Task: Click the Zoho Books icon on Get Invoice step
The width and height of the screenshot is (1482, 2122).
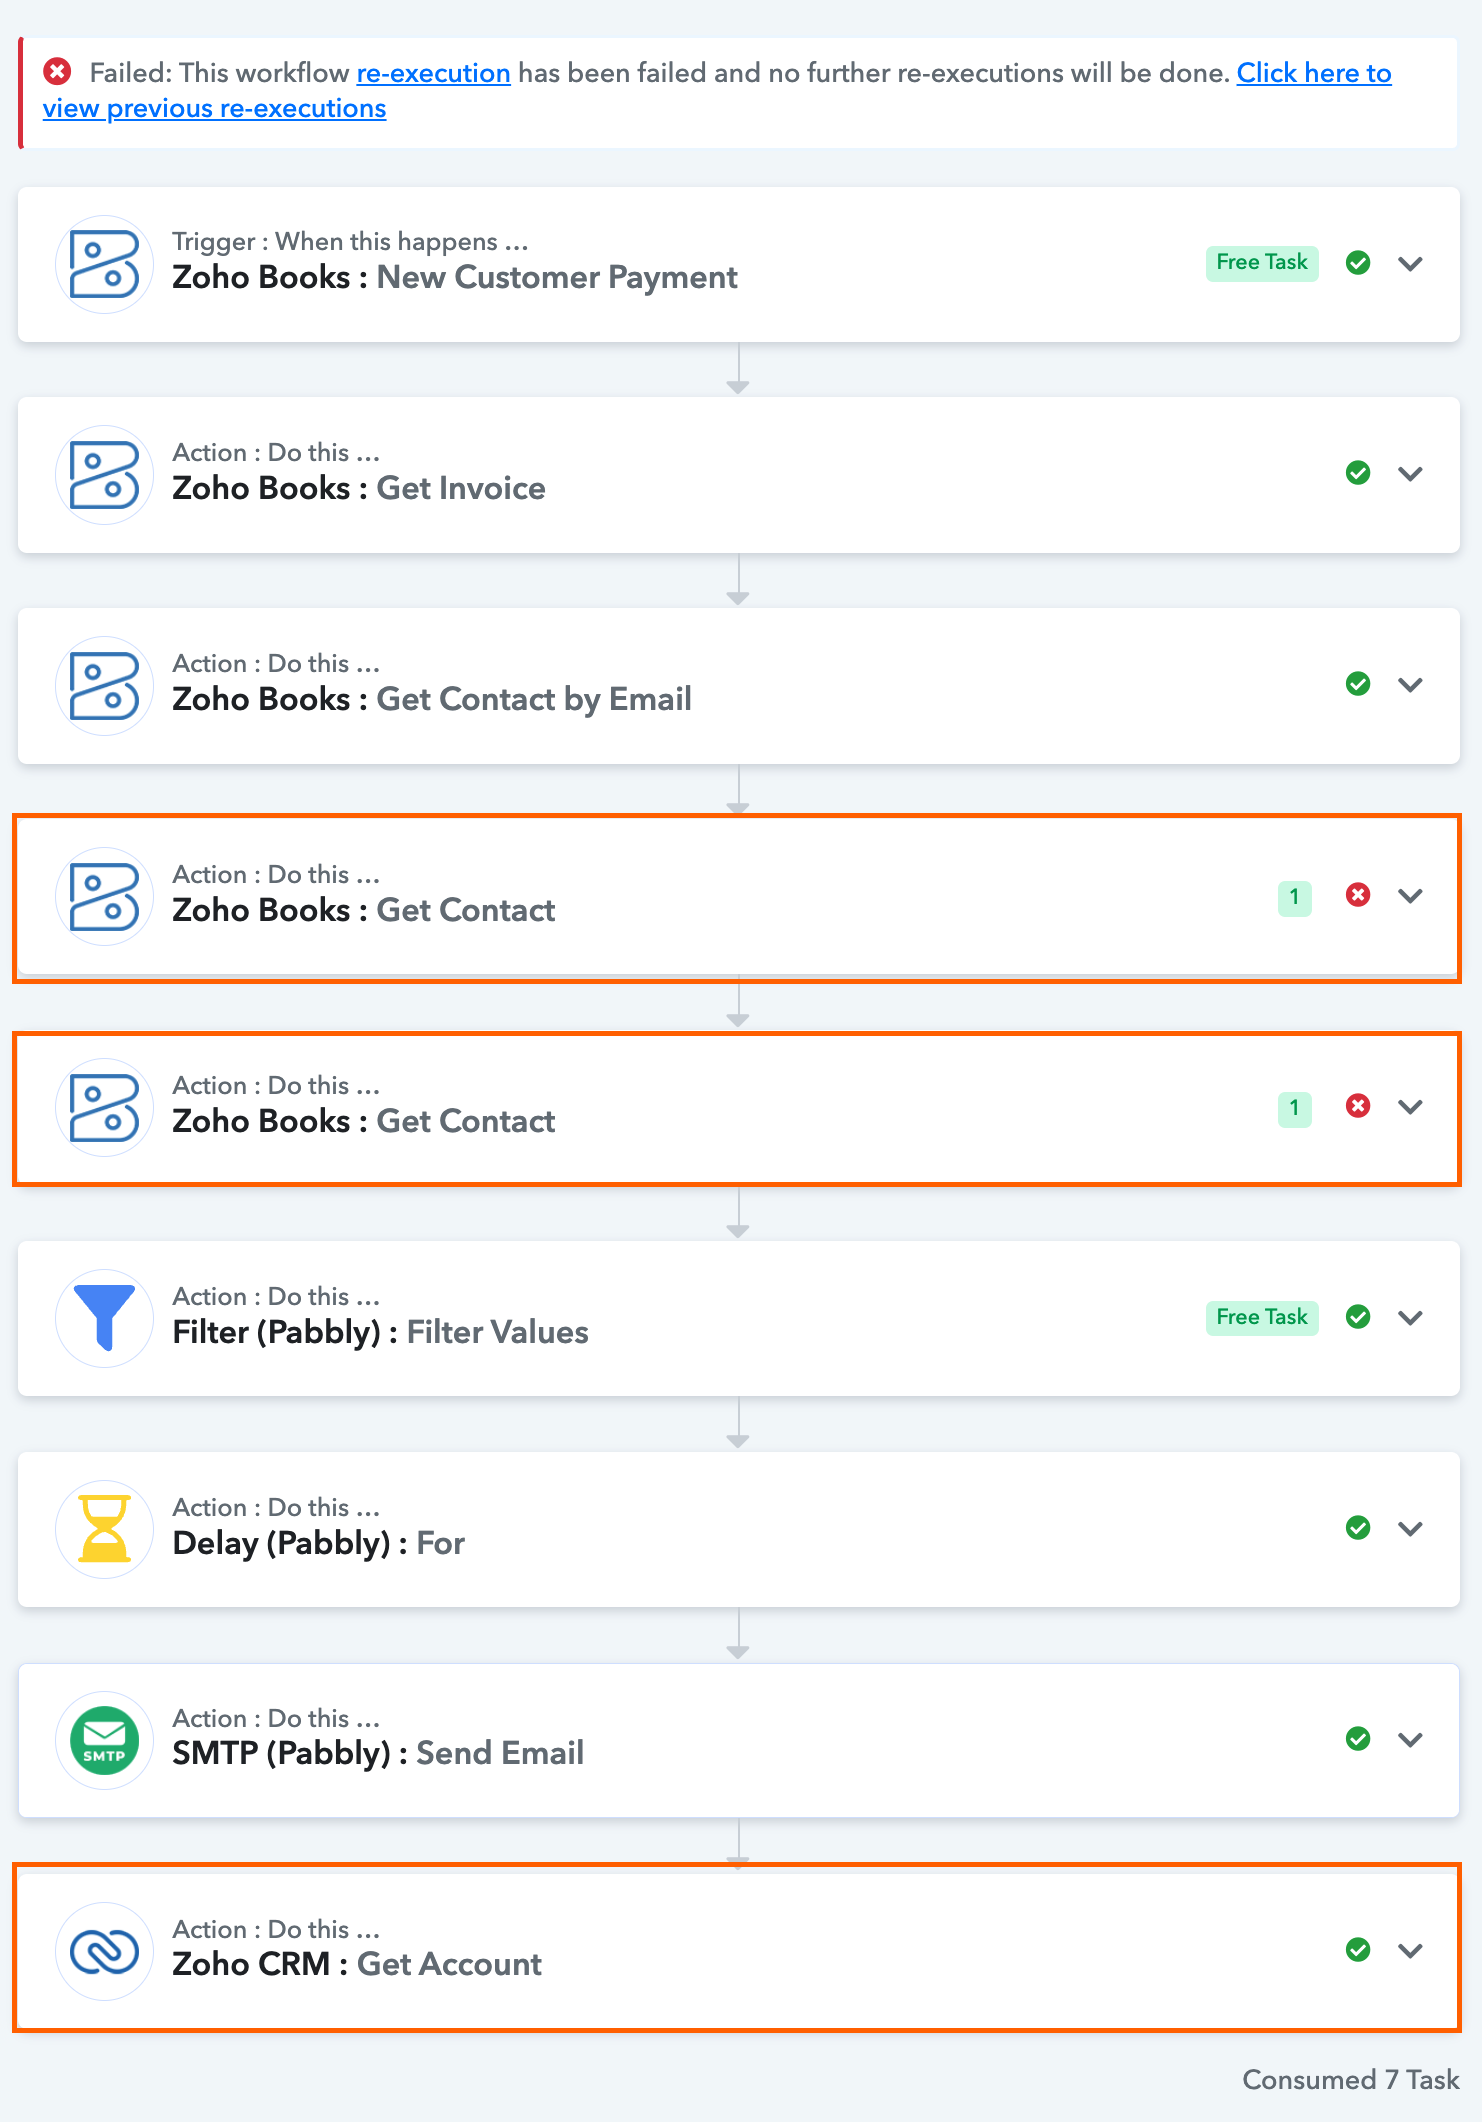Action: 104,475
